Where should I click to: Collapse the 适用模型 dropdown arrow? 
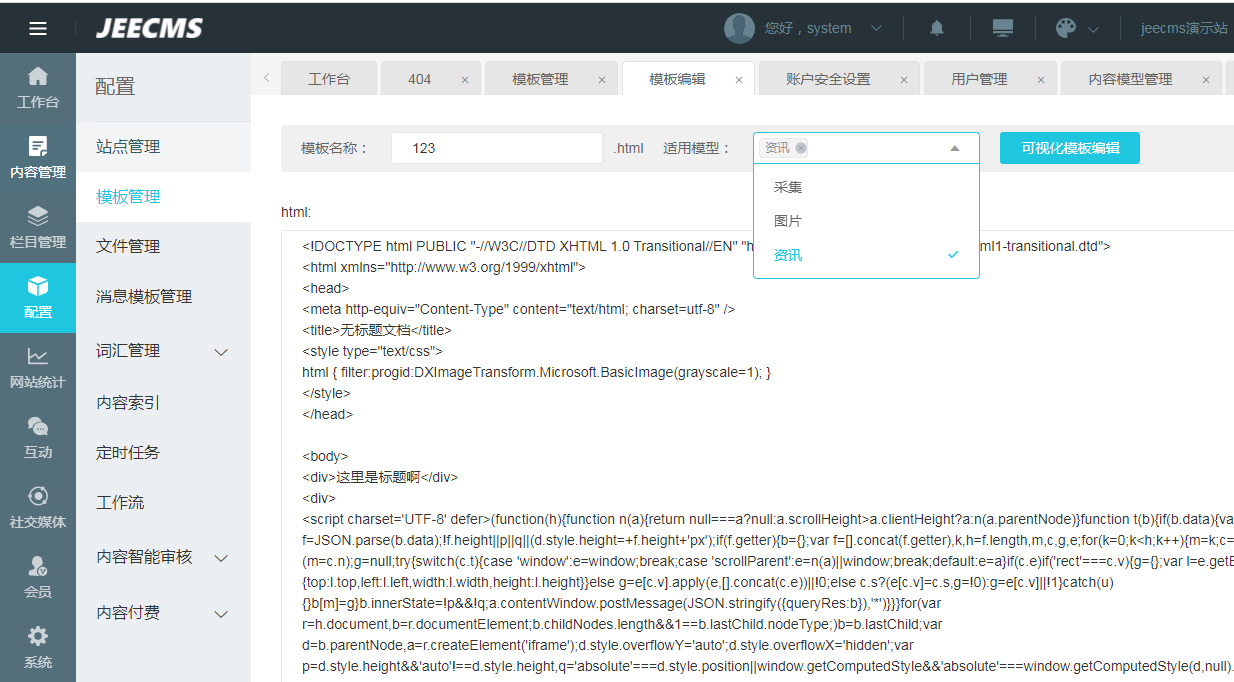(955, 148)
